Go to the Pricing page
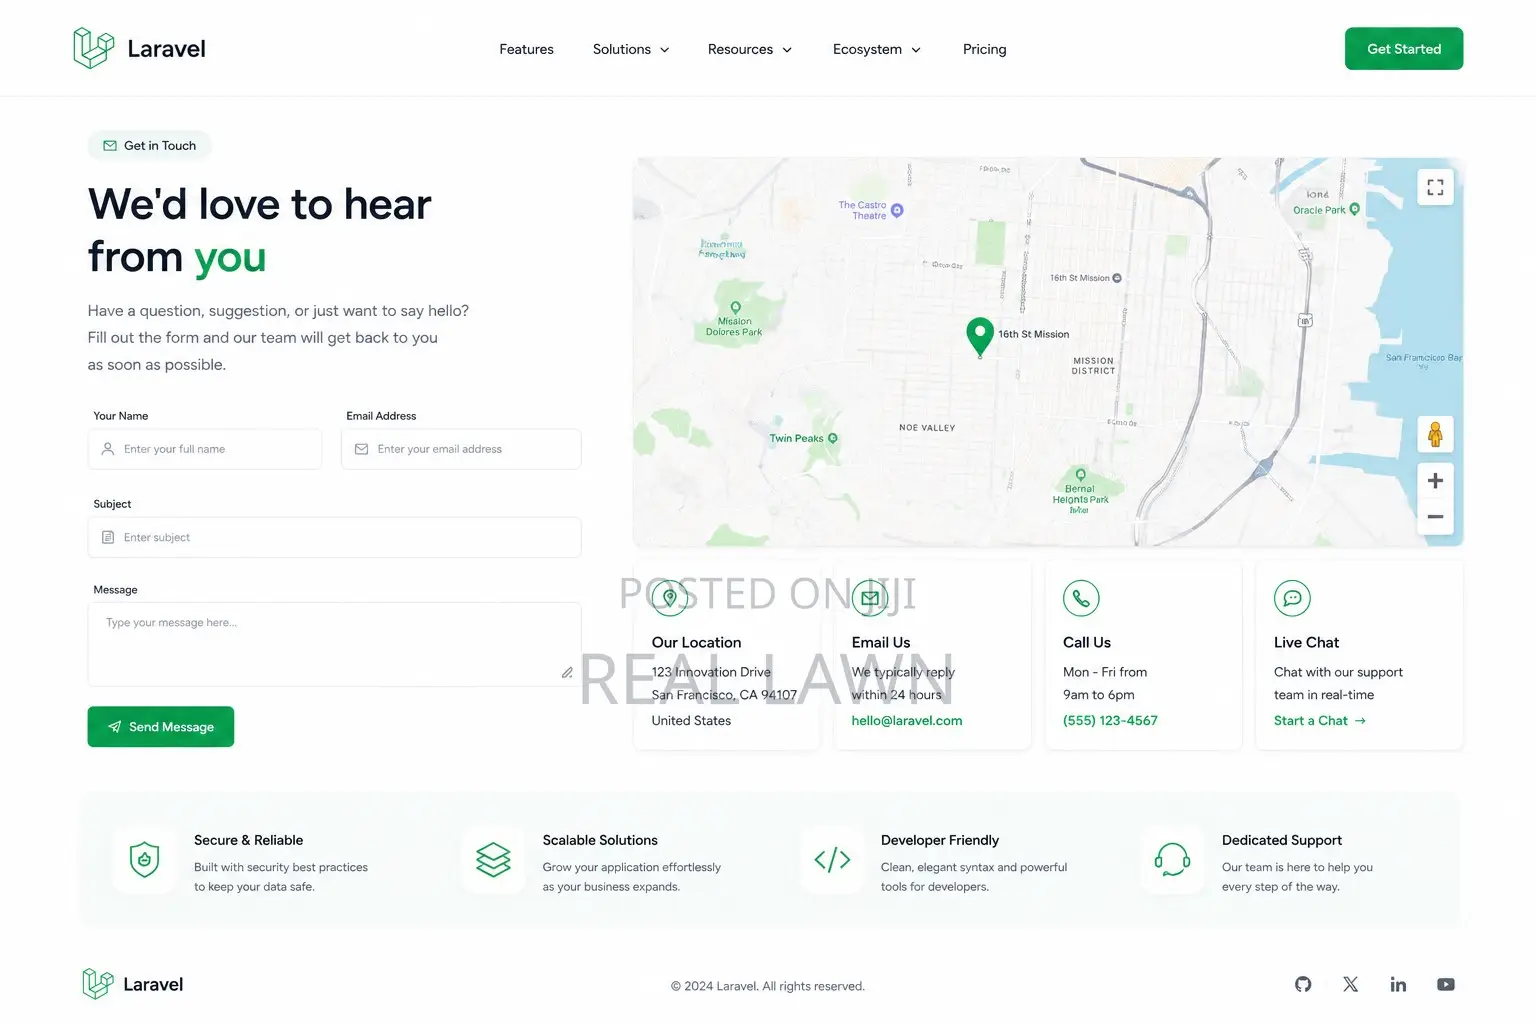Image resolution: width=1536 pixels, height=1024 pixels. [x=985, y=49]
